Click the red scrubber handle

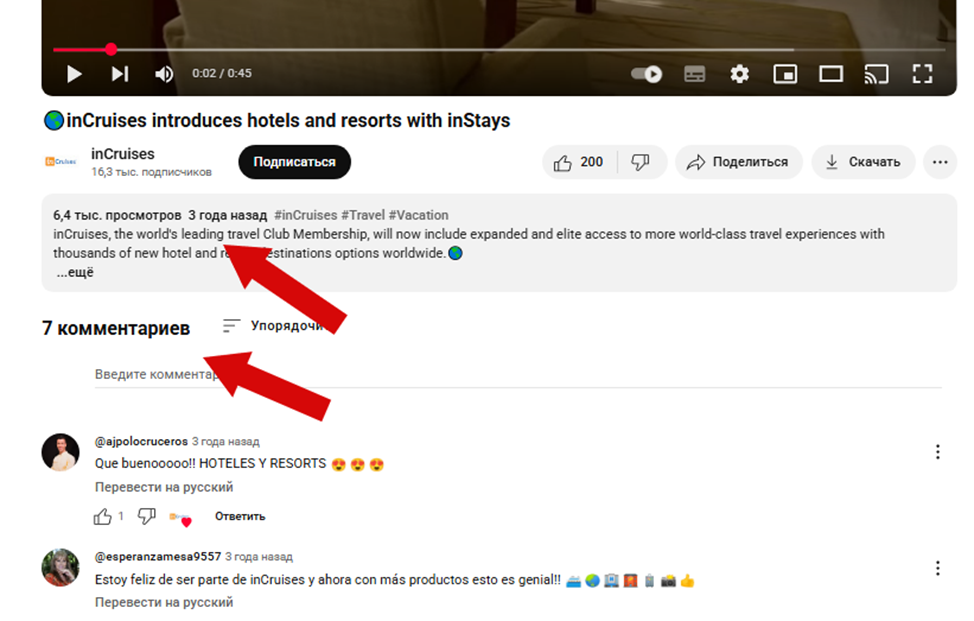(x=111, y=49)
